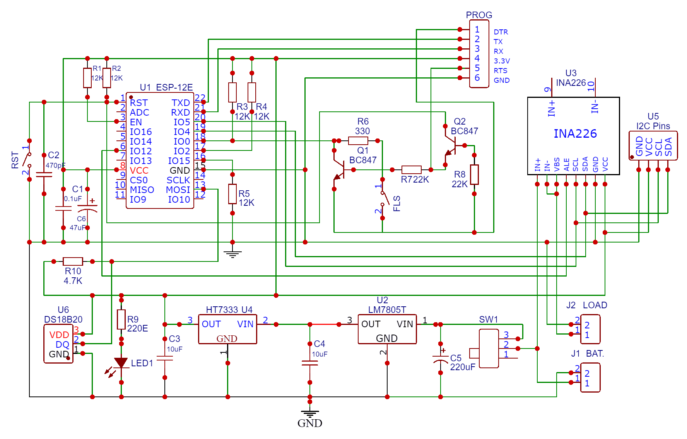
Task: Click the U3 INA226 designator above module
Action: (571, 78)
